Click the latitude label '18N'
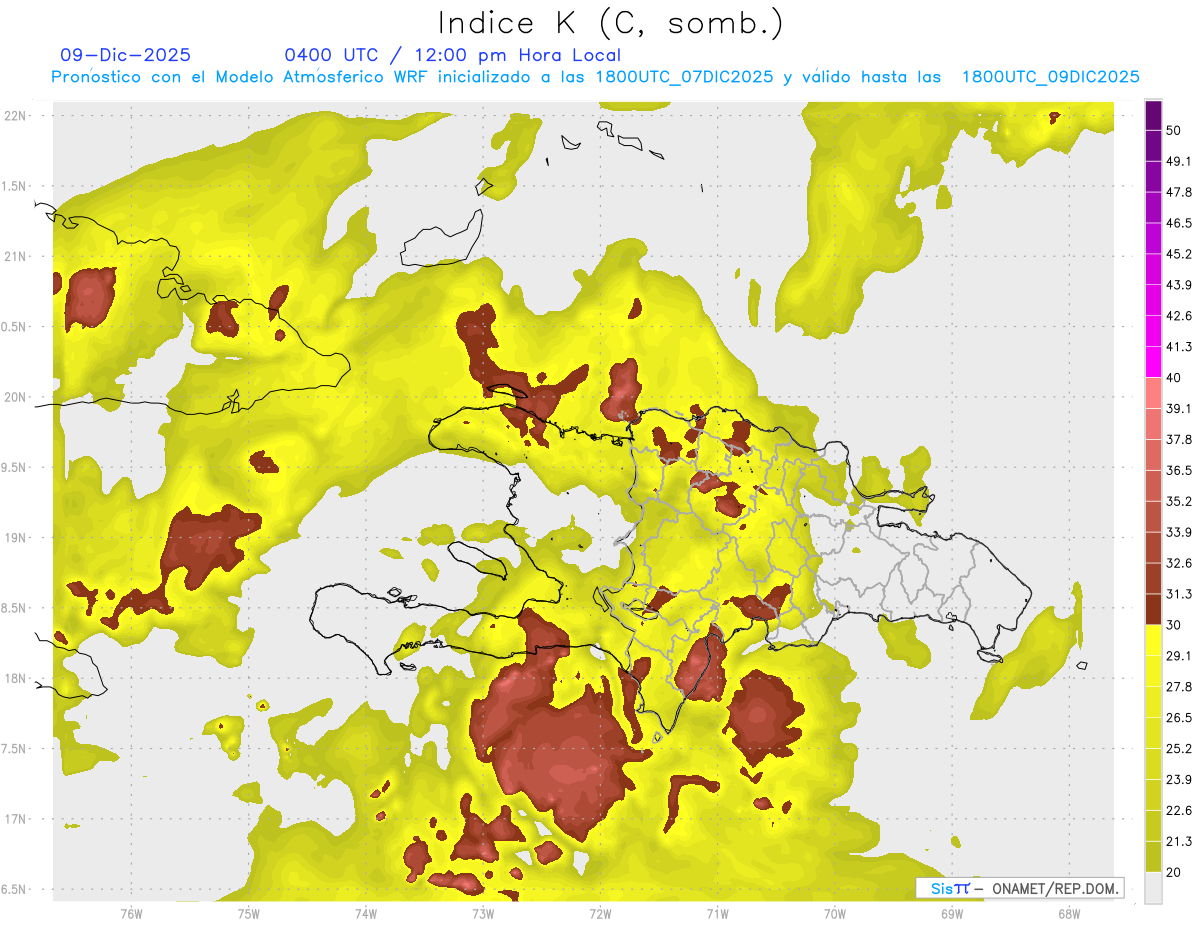 click(x=15, y=678)
